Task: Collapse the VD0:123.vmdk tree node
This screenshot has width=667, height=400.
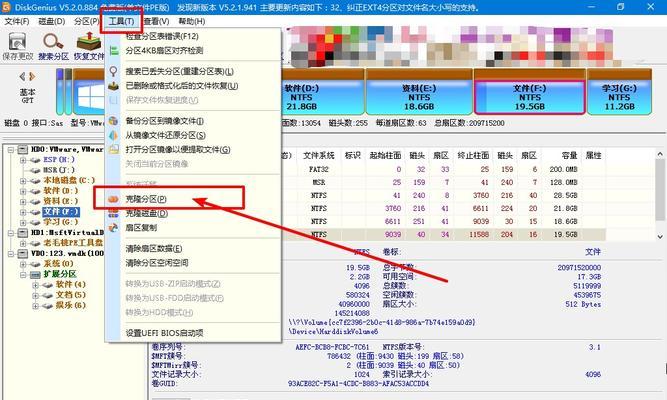Action: pos(11,254)
